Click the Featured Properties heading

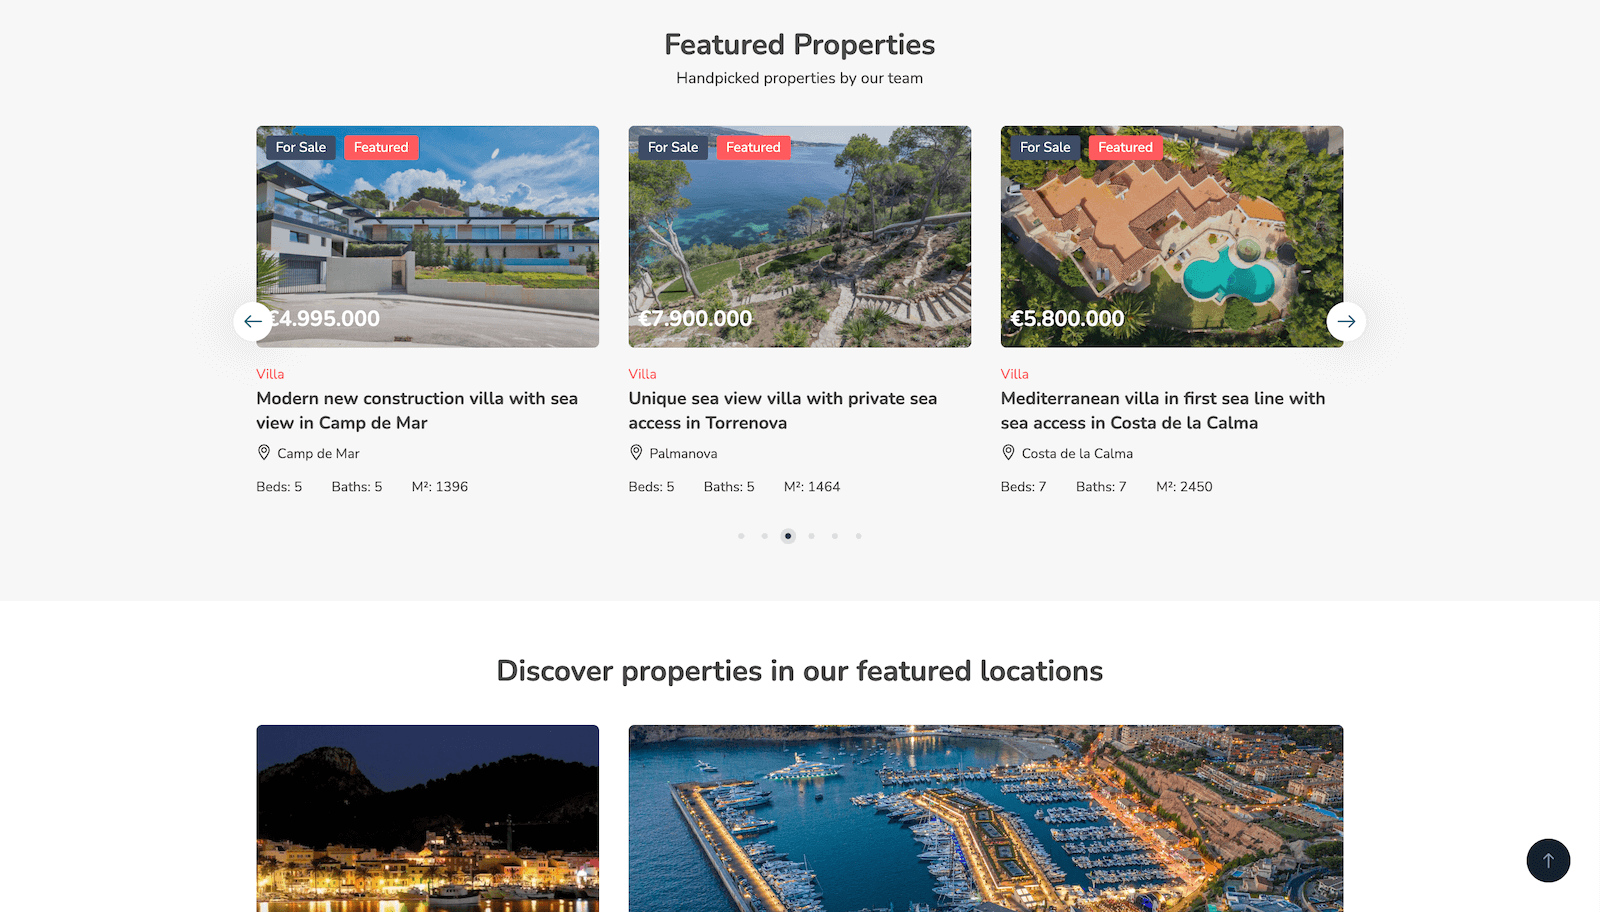799,44
